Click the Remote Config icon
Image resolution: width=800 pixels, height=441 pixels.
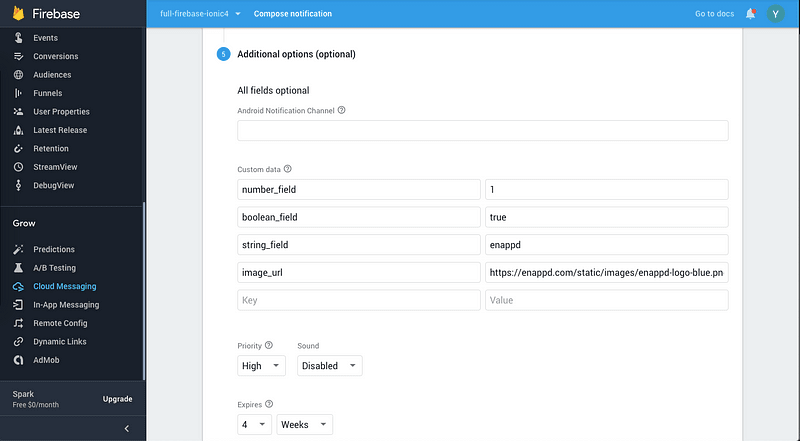click(18, 323)
